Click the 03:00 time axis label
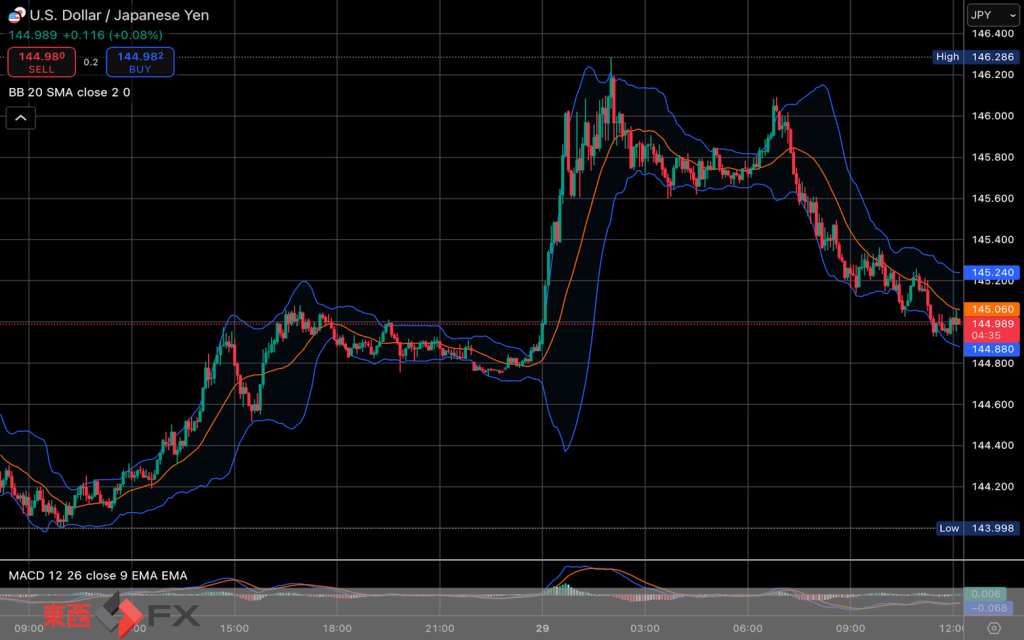The width and height of the screenshot is (1024, 640). (x=645, y=628)
